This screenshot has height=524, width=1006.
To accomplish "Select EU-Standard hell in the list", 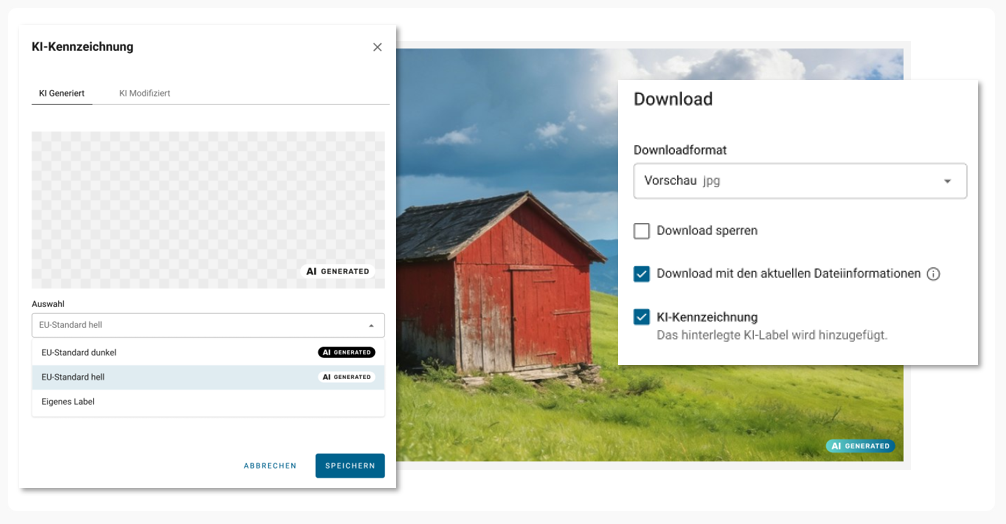I will point(208,377).
